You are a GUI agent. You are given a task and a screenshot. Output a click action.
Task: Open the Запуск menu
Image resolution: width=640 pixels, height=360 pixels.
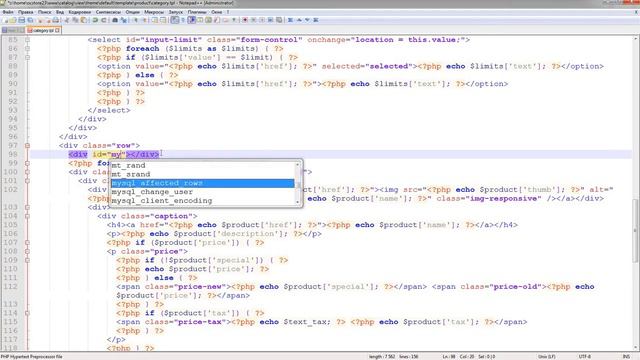[x=176, y=12]
